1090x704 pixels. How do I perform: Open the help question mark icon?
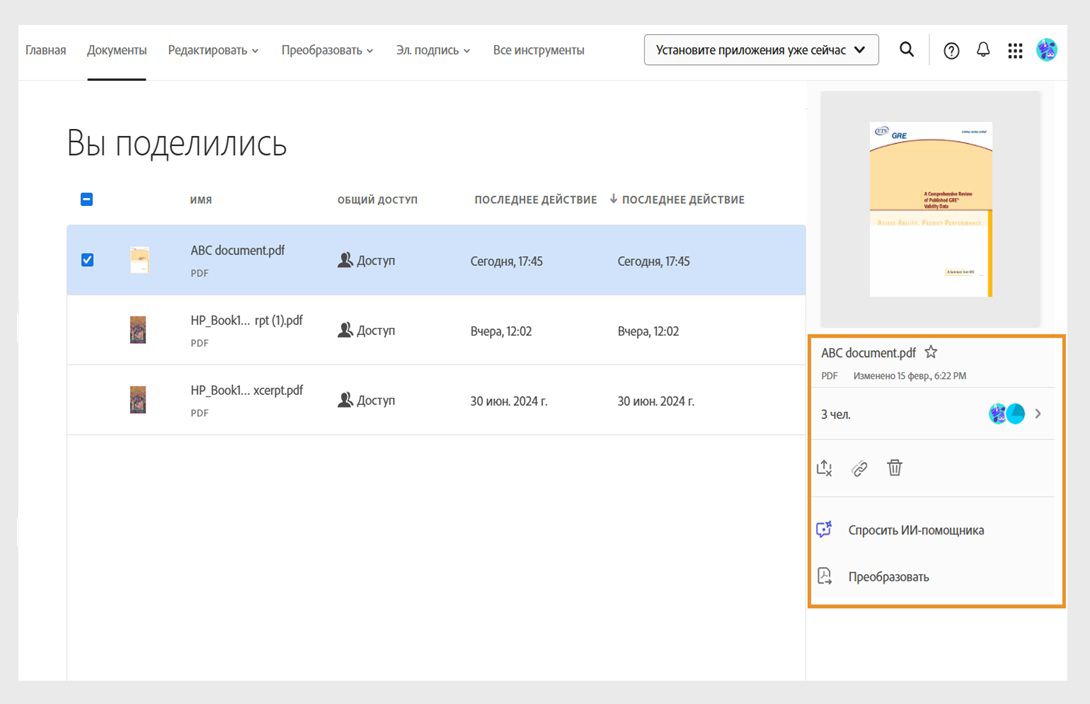pyautogui.click(x=951, y=50)
